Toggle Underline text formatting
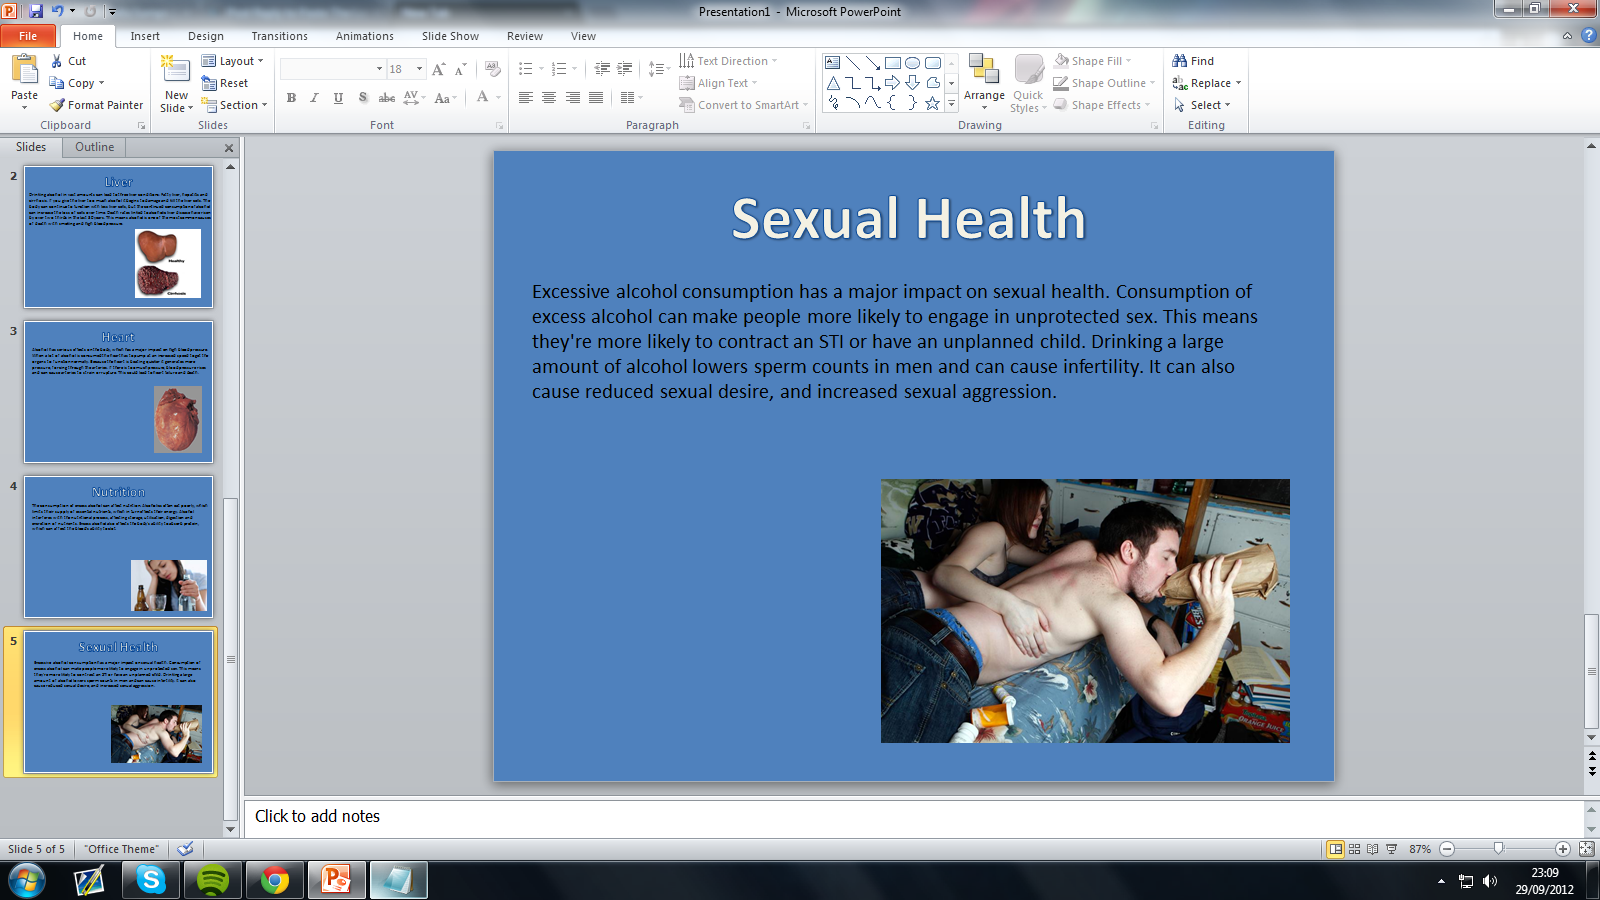This screenshot has width=1600, height=900. pyautogui.click(x=338, y=98)
